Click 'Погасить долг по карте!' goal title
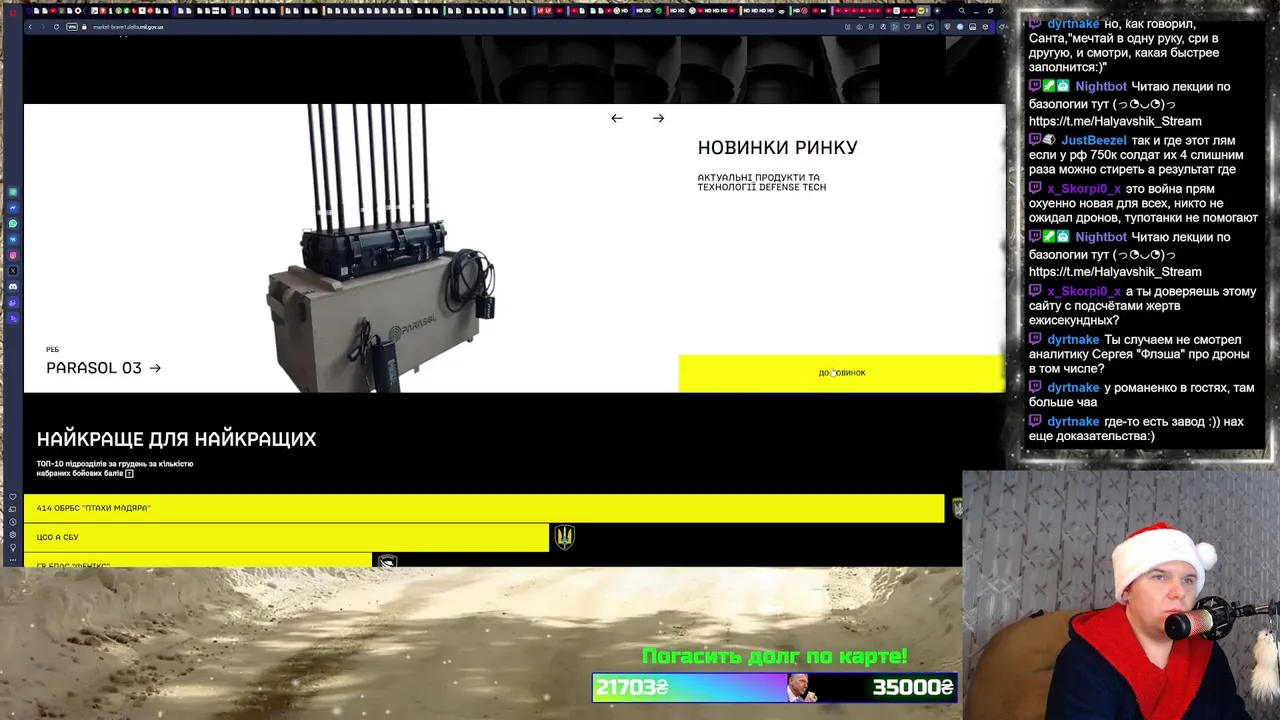 pyautogui.click(x=774, y=656)
